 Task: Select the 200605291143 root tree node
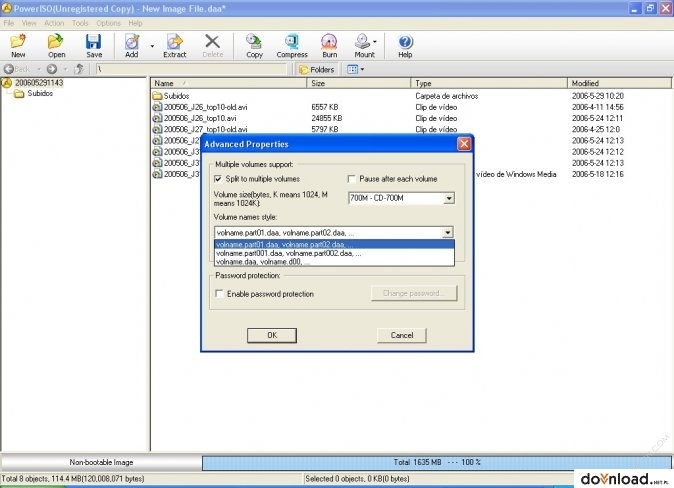(x=39, y=83)
